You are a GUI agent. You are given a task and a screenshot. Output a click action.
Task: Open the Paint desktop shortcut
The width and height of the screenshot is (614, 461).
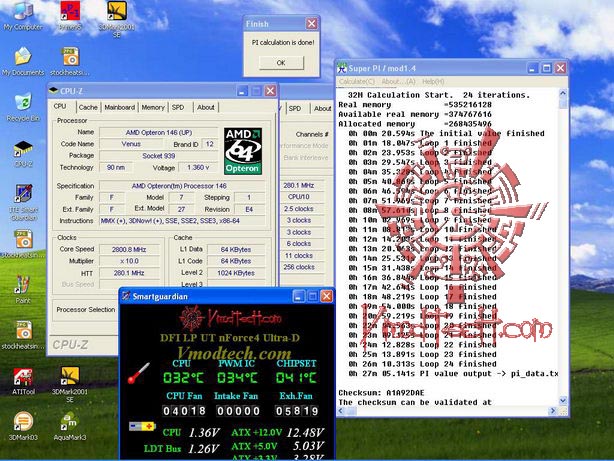pos(23,290)
